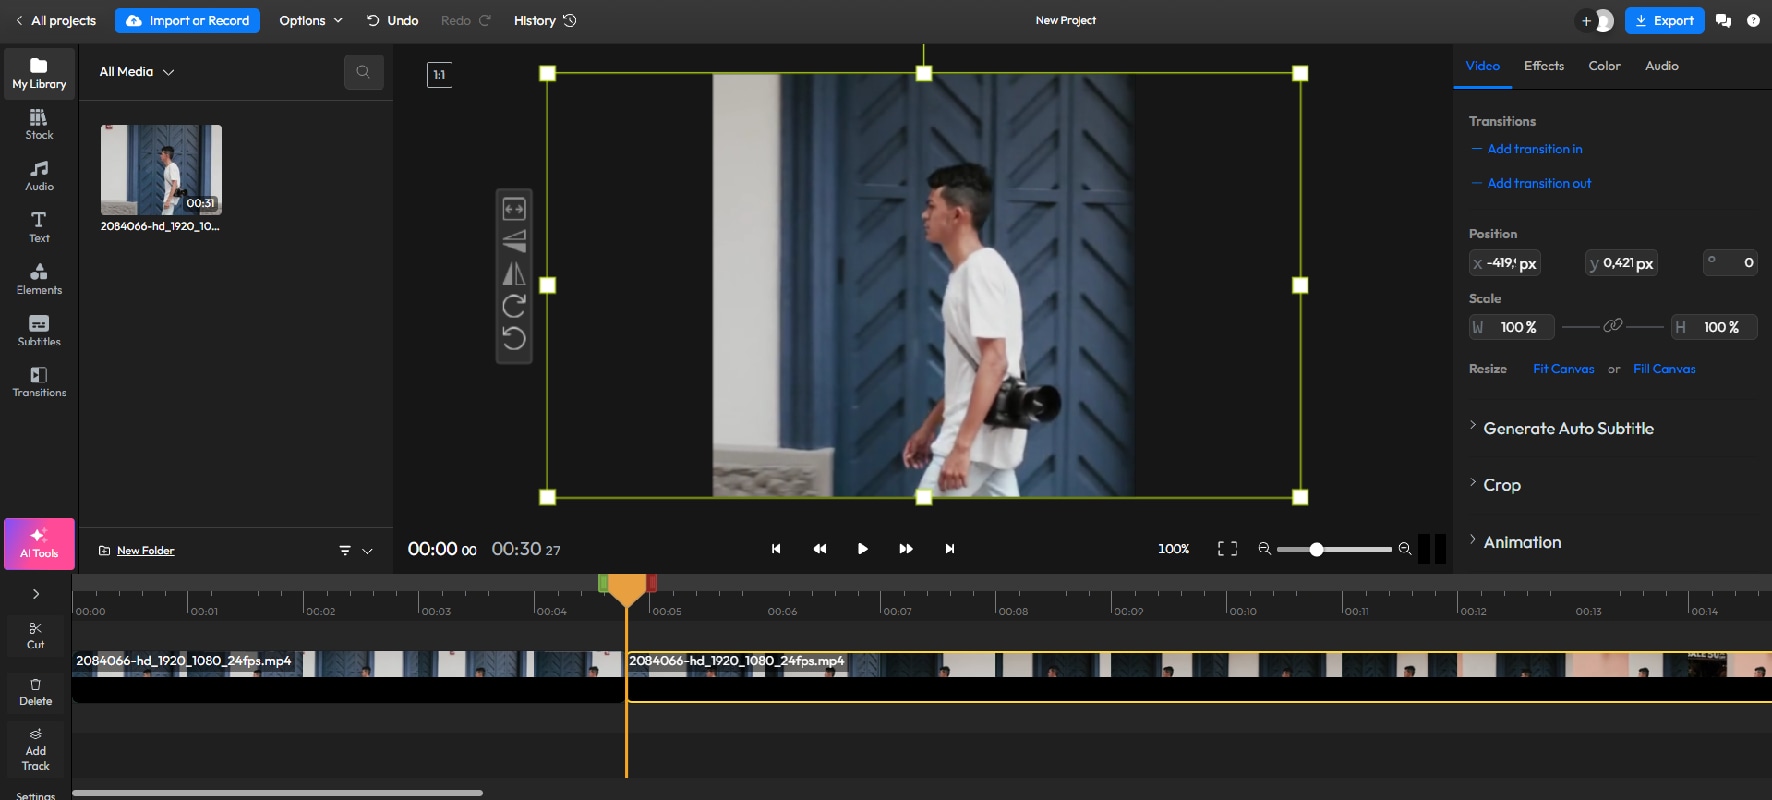This screenshot has width=1772, height=800.
Task: Rotate the clip clockwise
Action: [514, 306]
